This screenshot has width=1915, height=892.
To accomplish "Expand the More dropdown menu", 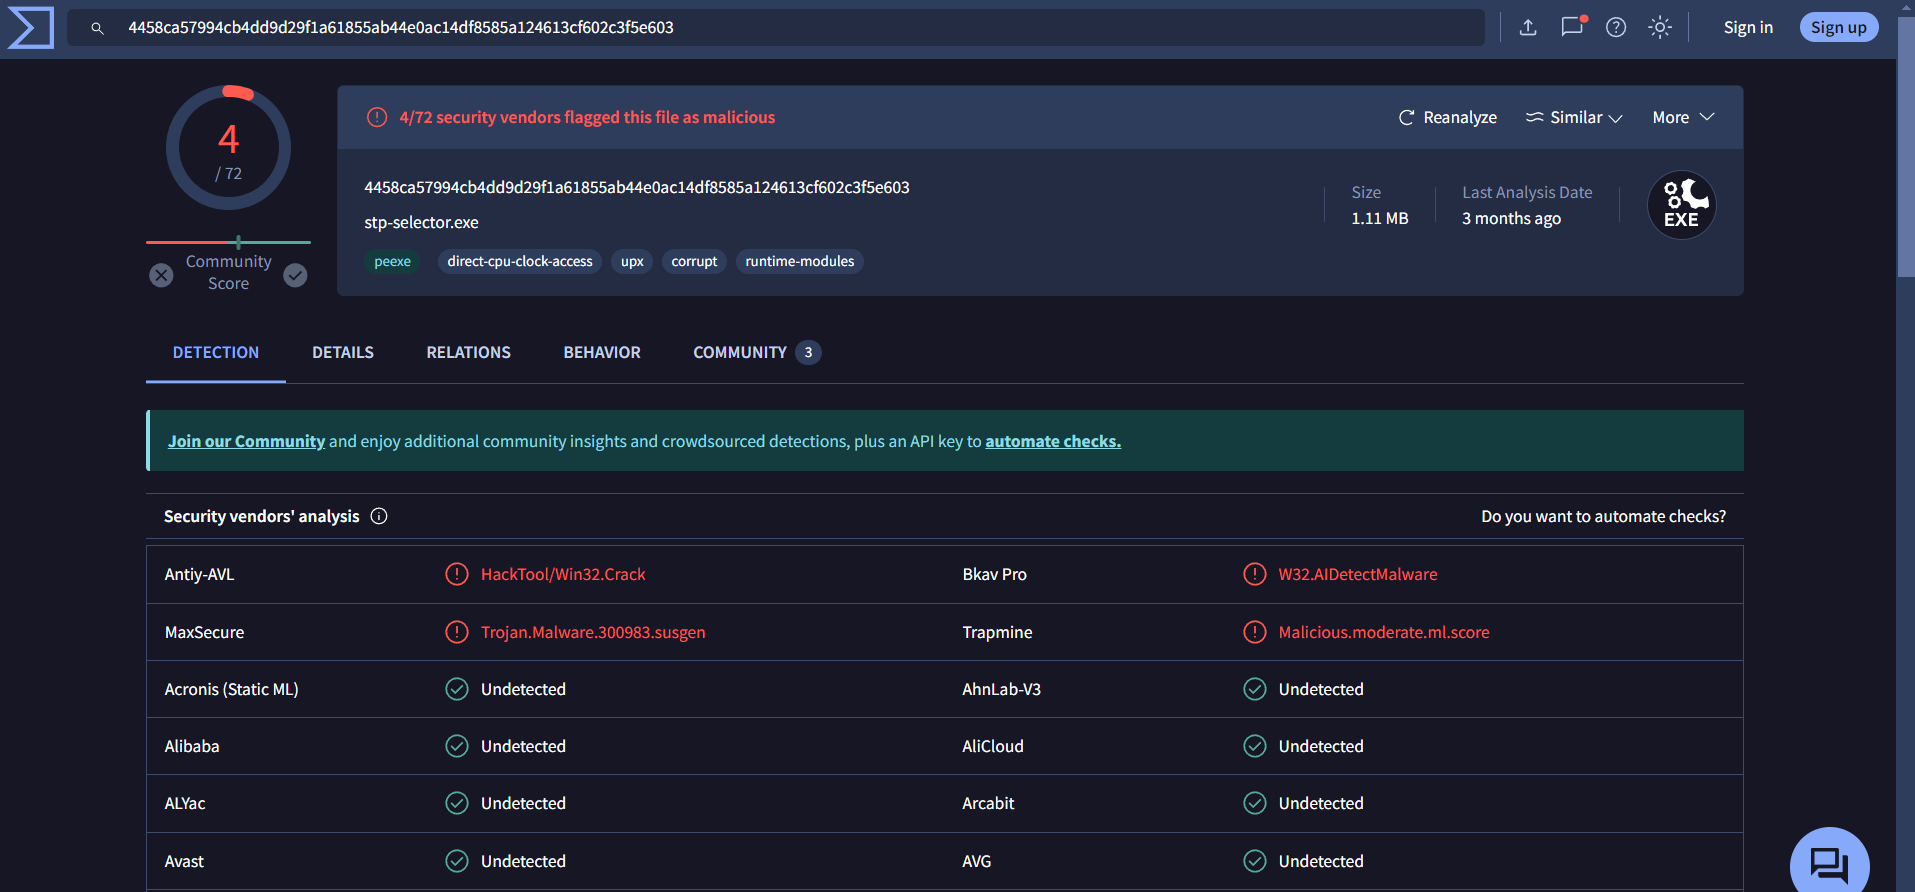I will [x=1683, y=117].
